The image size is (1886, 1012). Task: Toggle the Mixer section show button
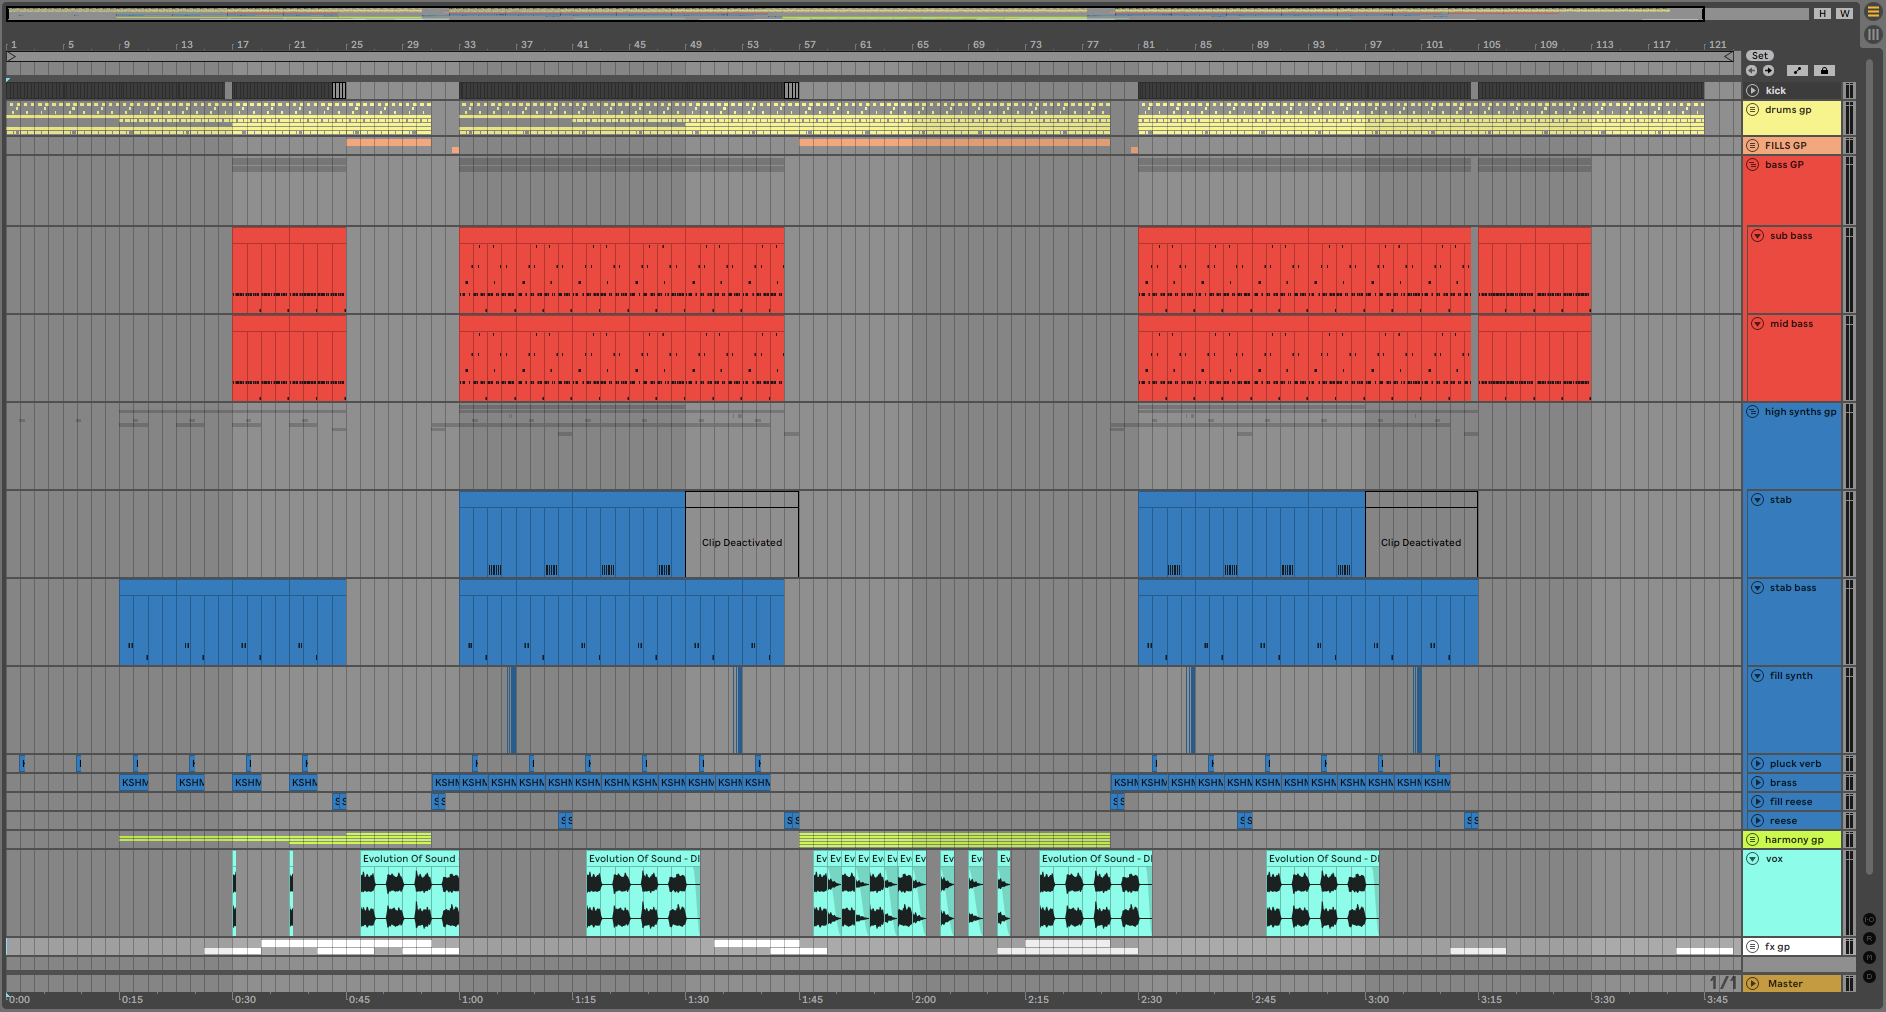[x=1869, y=957]
